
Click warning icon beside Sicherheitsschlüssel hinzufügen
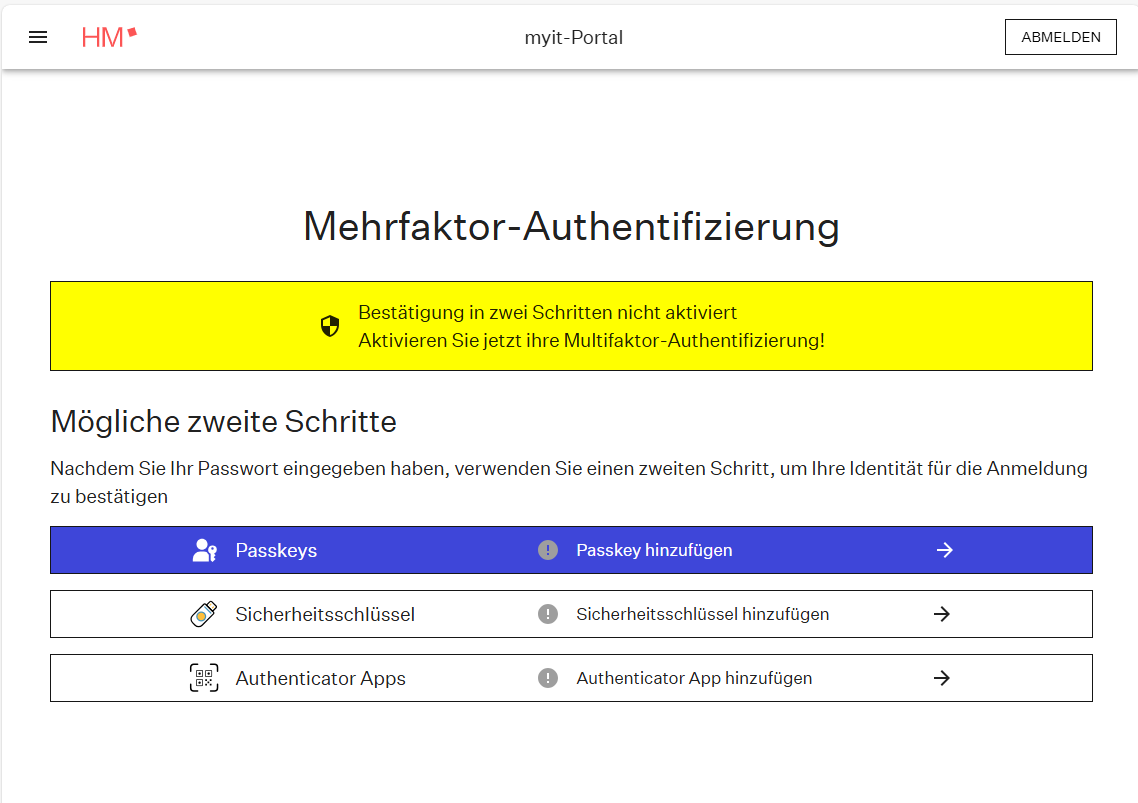pos(548,614)
